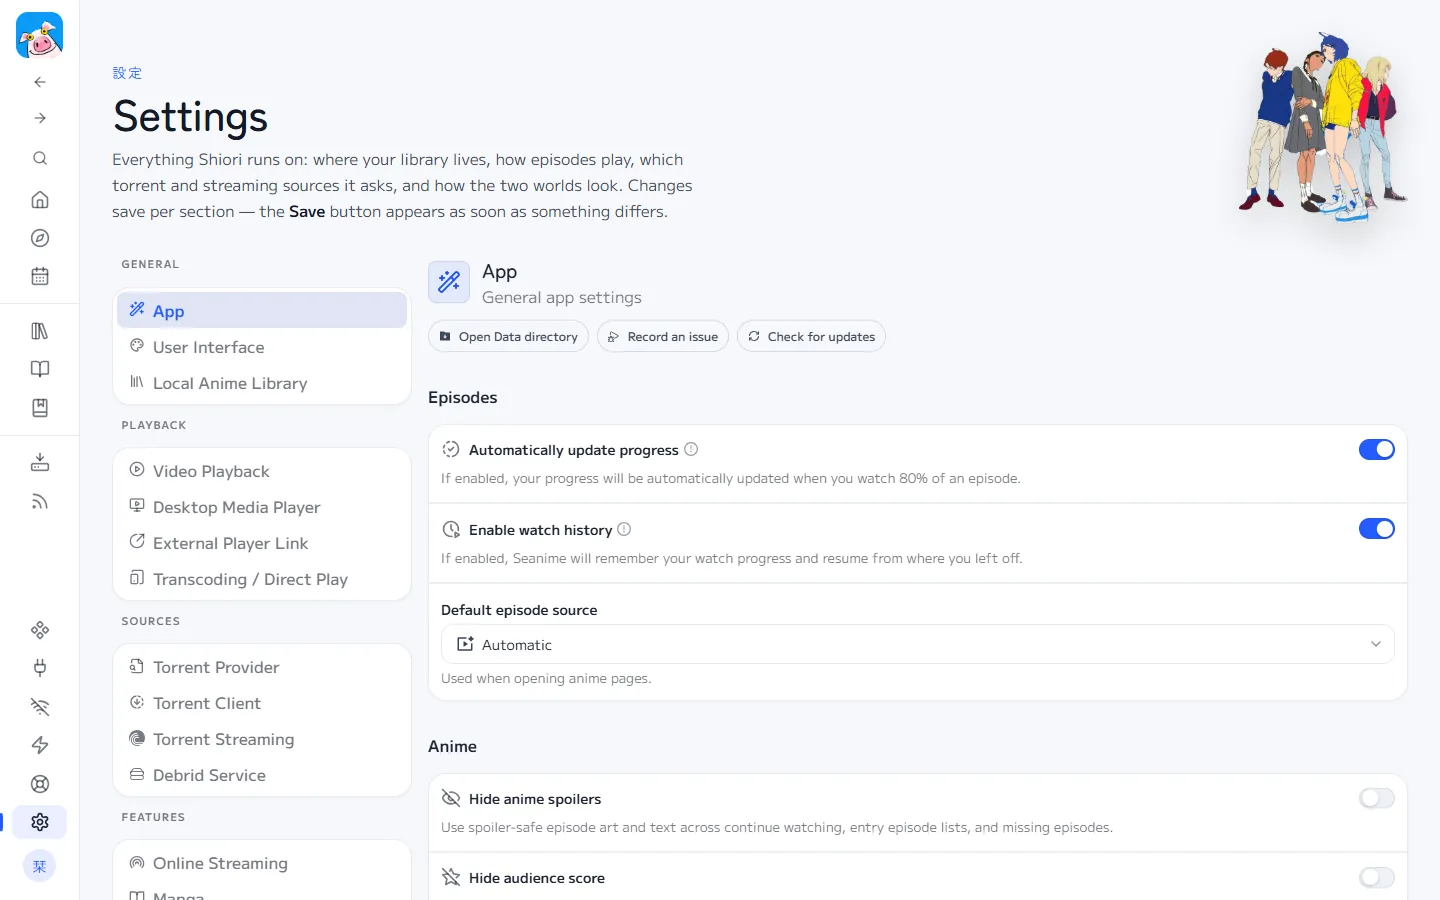Viewport: 1440px width, 900px height.
Task: Go to Torrent Streaming settings
Action: [x=262, y=739]
